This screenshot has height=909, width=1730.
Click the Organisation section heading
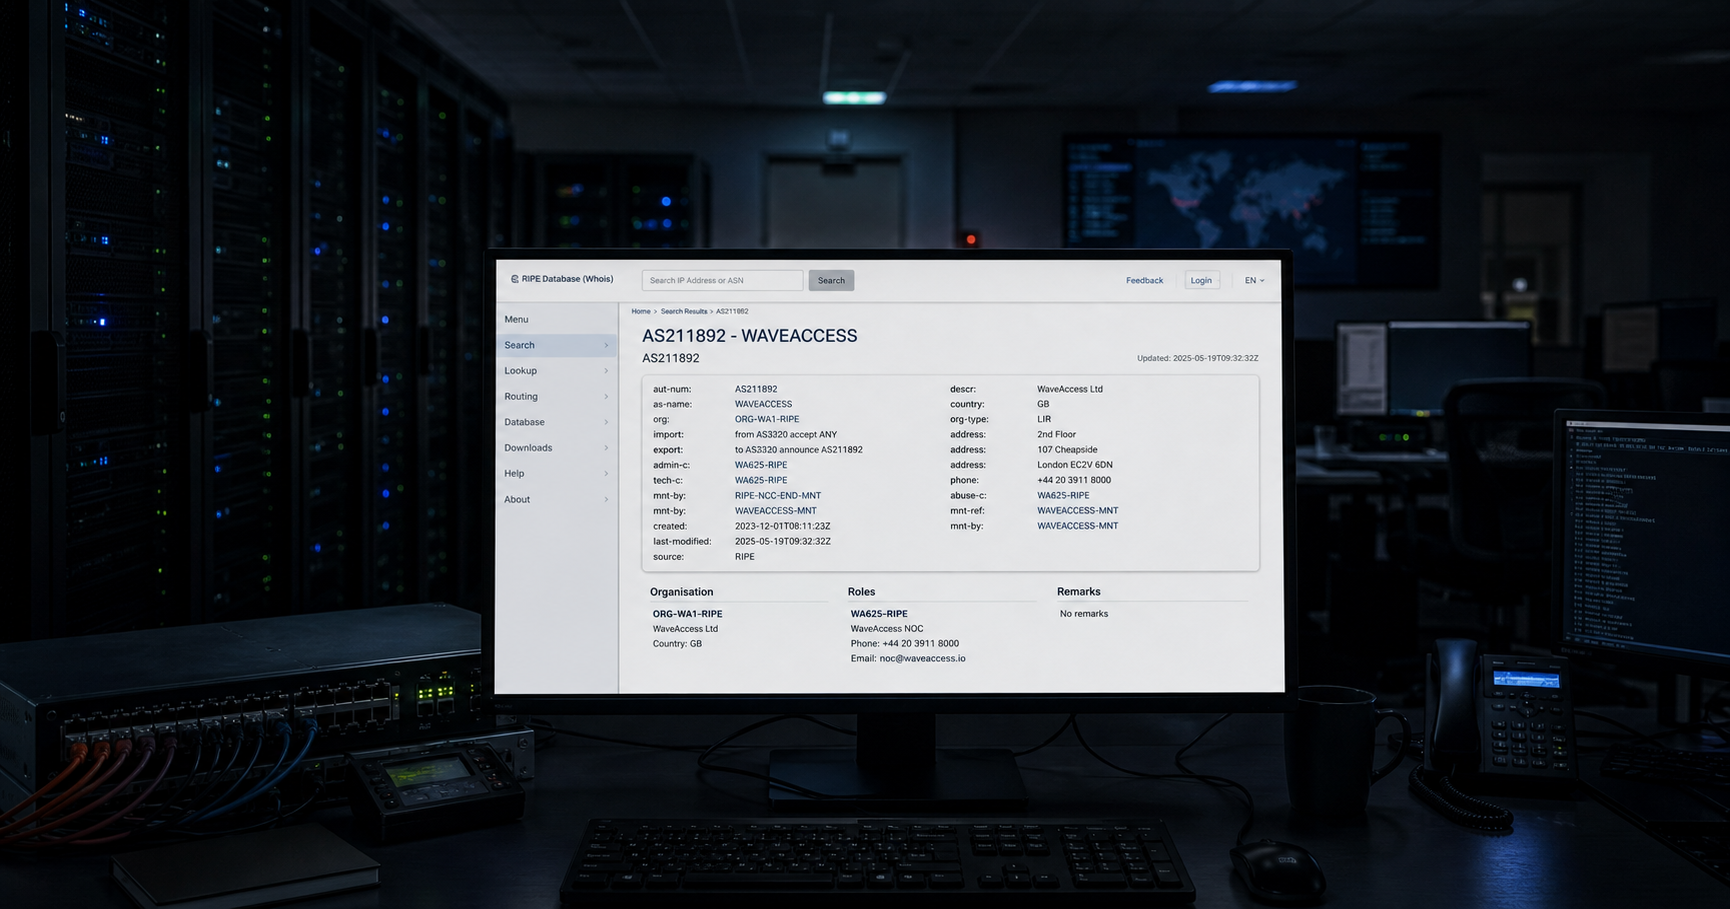point(682,592)
